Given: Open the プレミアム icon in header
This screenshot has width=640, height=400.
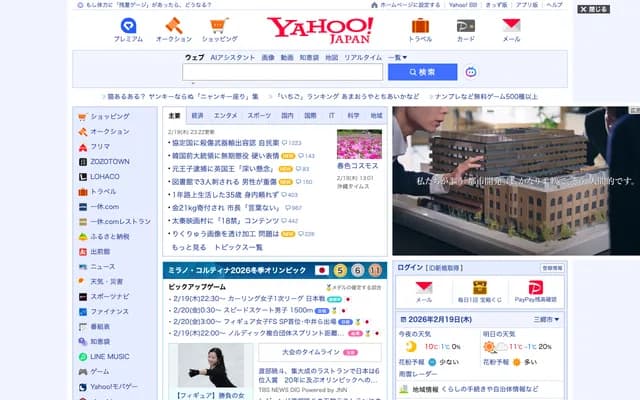Looking at the screenshot, I should tap(128, 26).
